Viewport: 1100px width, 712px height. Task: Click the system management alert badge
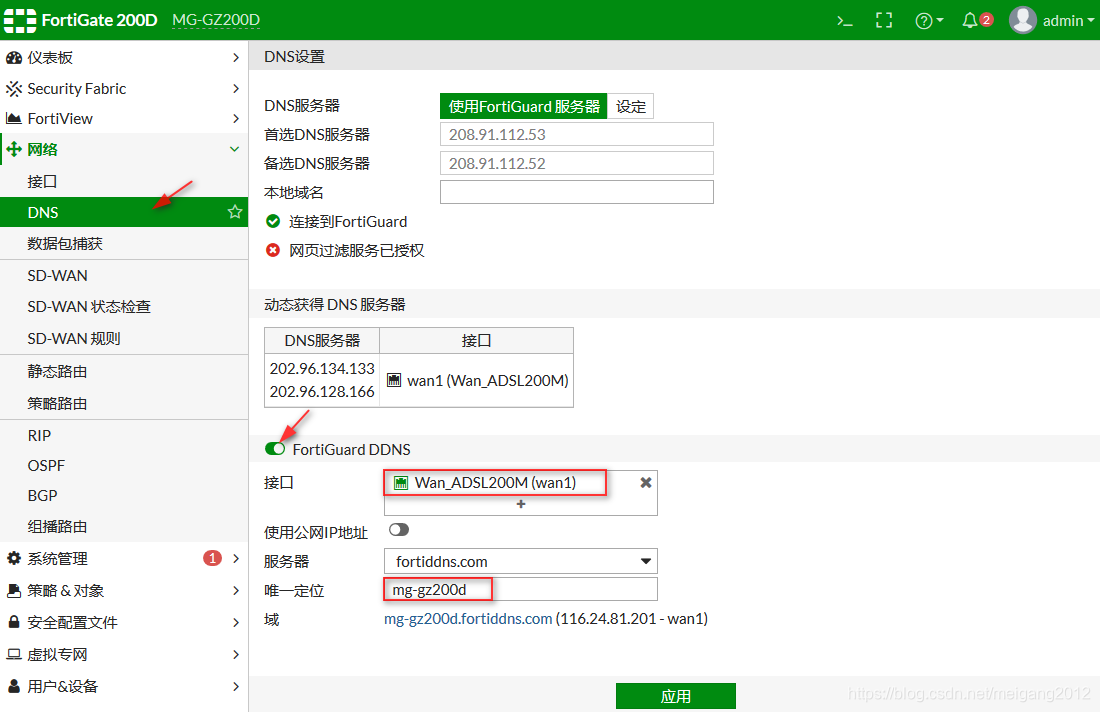point(212,558)
